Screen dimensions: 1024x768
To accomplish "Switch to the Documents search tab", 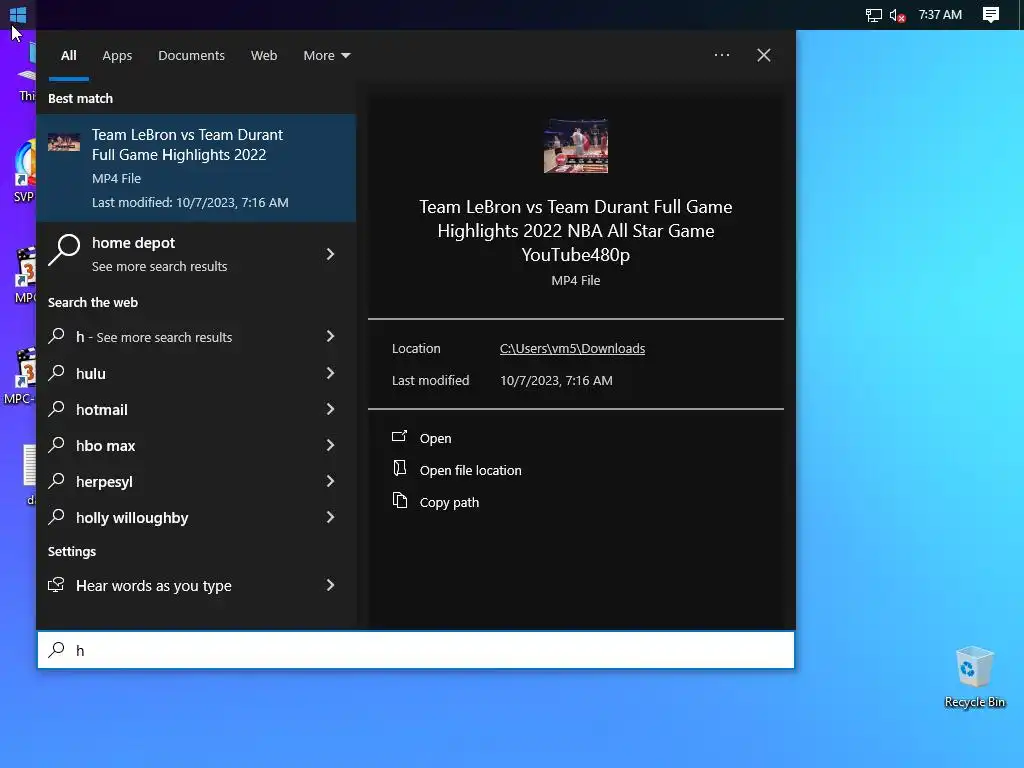I will (x=191, y=56).
